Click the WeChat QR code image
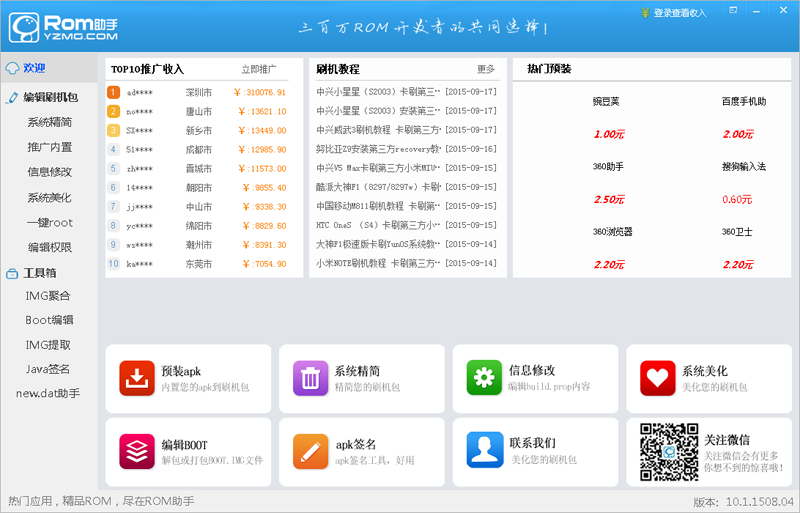 tap(668, 451)
